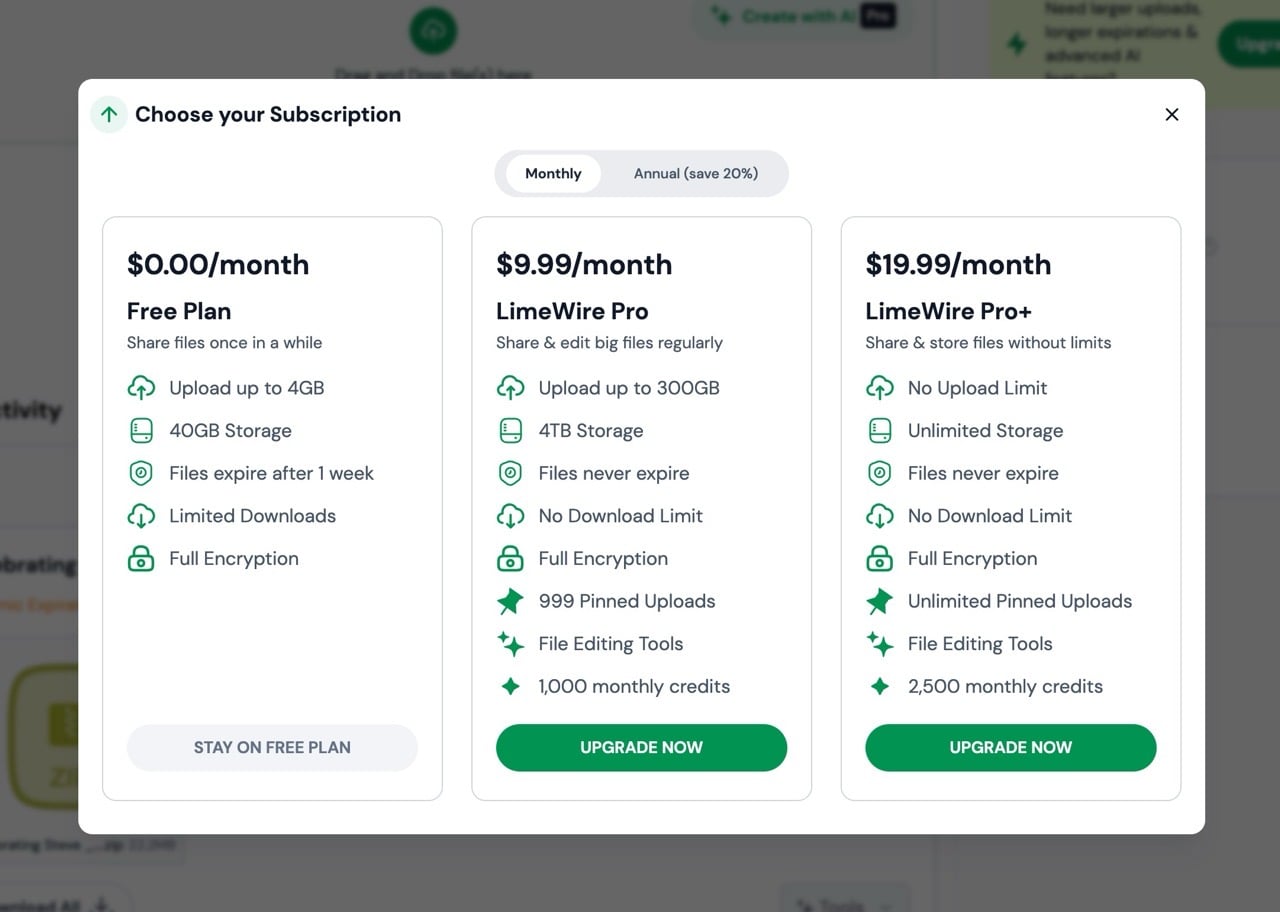1280x912 pixels.
Task: Click the pin icon next to 999 Pinned Uploads
Action: (x=510, y=601)
